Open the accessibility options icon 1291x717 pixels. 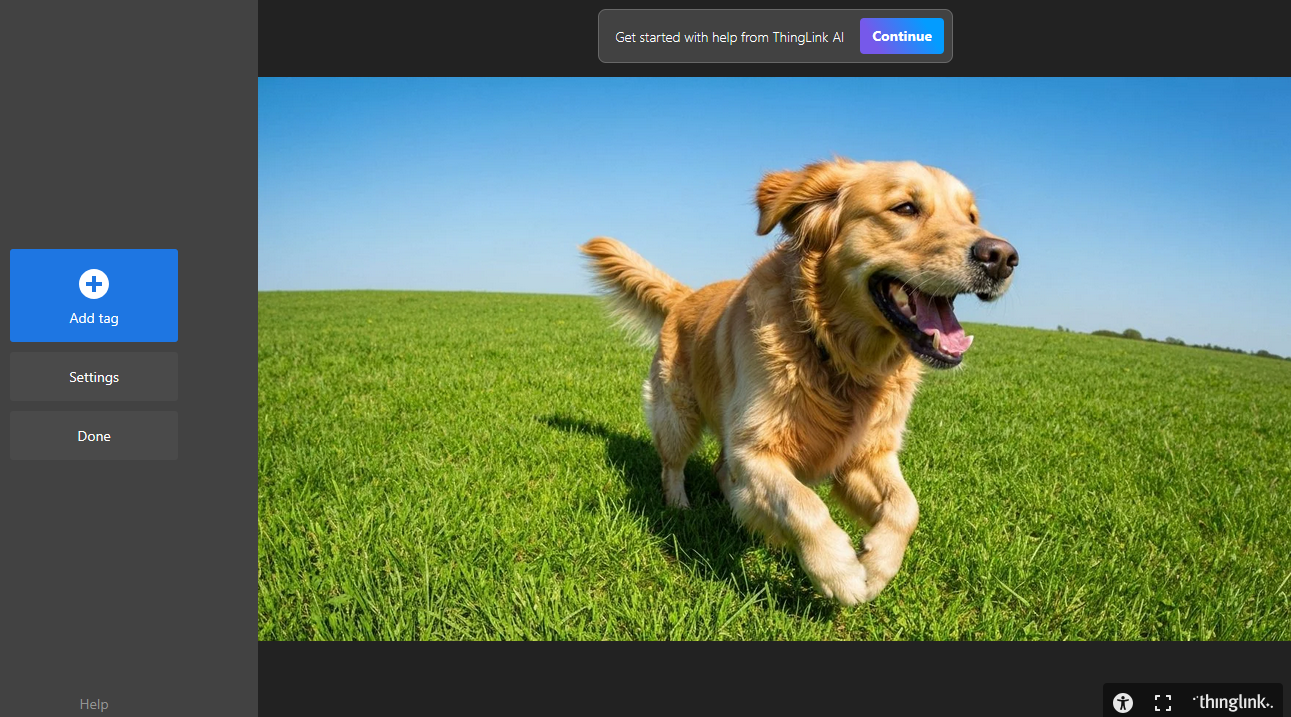(1123, 703)
